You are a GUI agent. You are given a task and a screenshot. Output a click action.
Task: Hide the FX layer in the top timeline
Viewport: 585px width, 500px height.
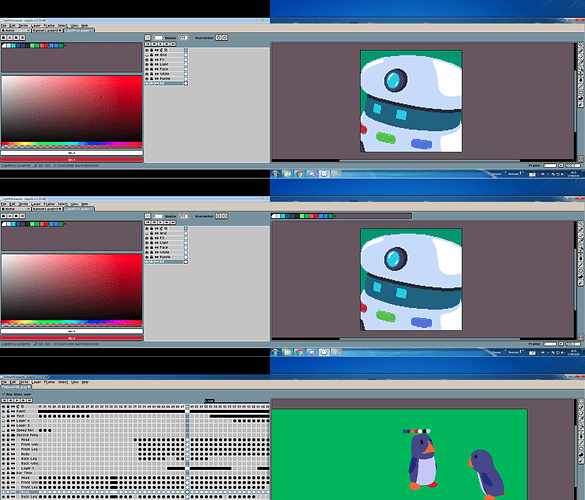click(x=147, y=59)
